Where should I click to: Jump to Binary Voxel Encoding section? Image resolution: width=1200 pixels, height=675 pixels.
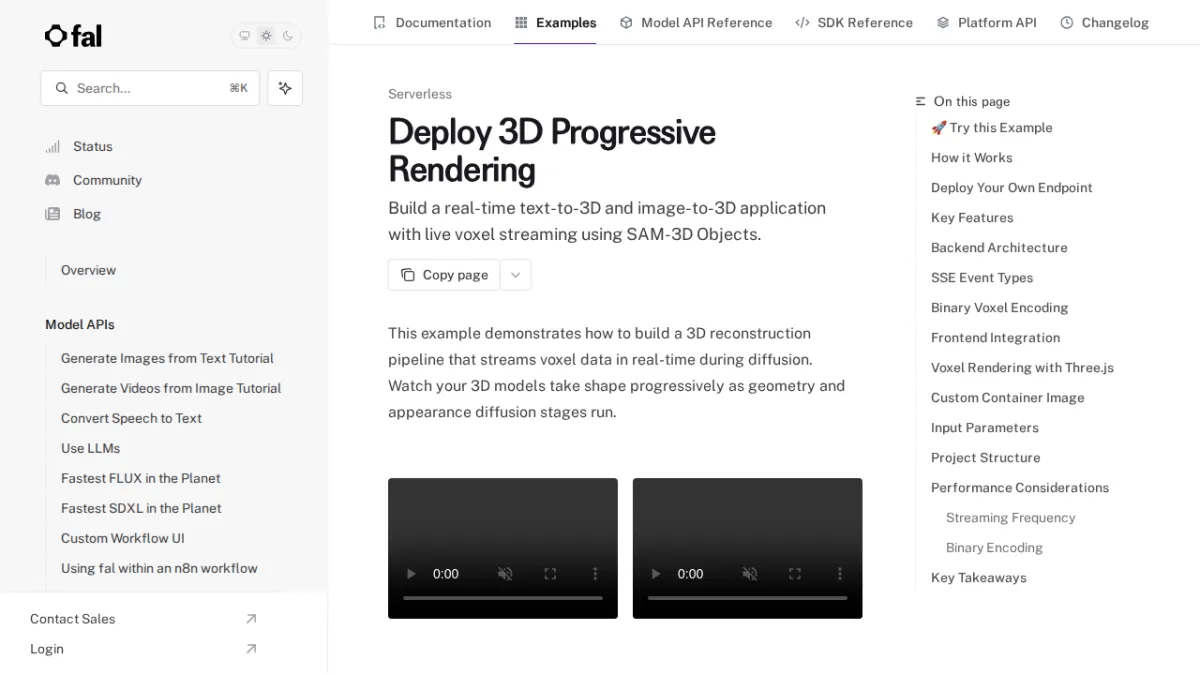click(999, 308)
